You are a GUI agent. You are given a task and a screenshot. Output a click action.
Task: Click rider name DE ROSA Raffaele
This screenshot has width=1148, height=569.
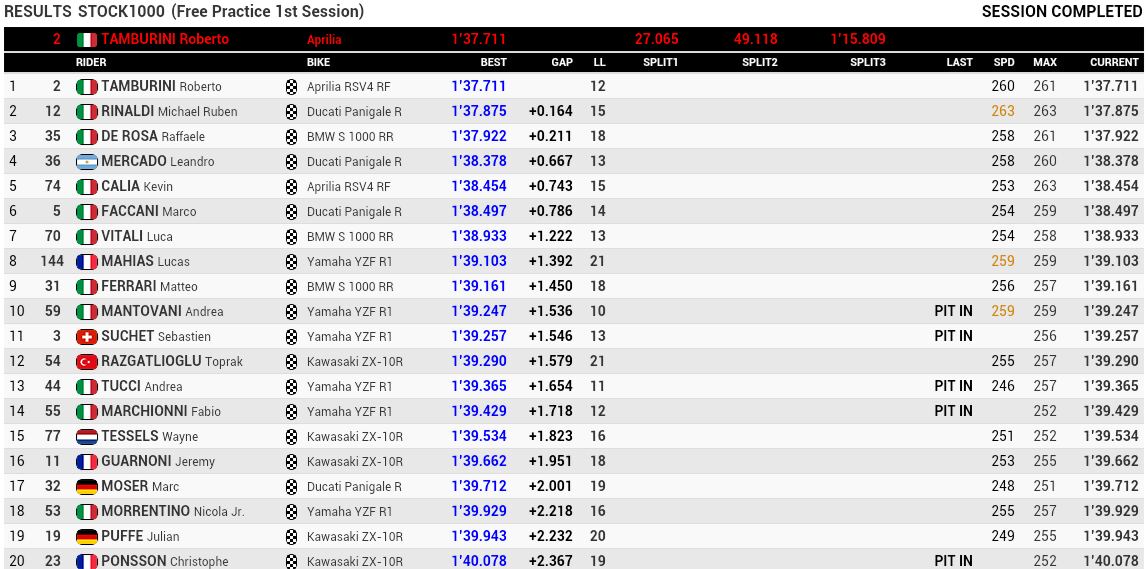point(153,137)
